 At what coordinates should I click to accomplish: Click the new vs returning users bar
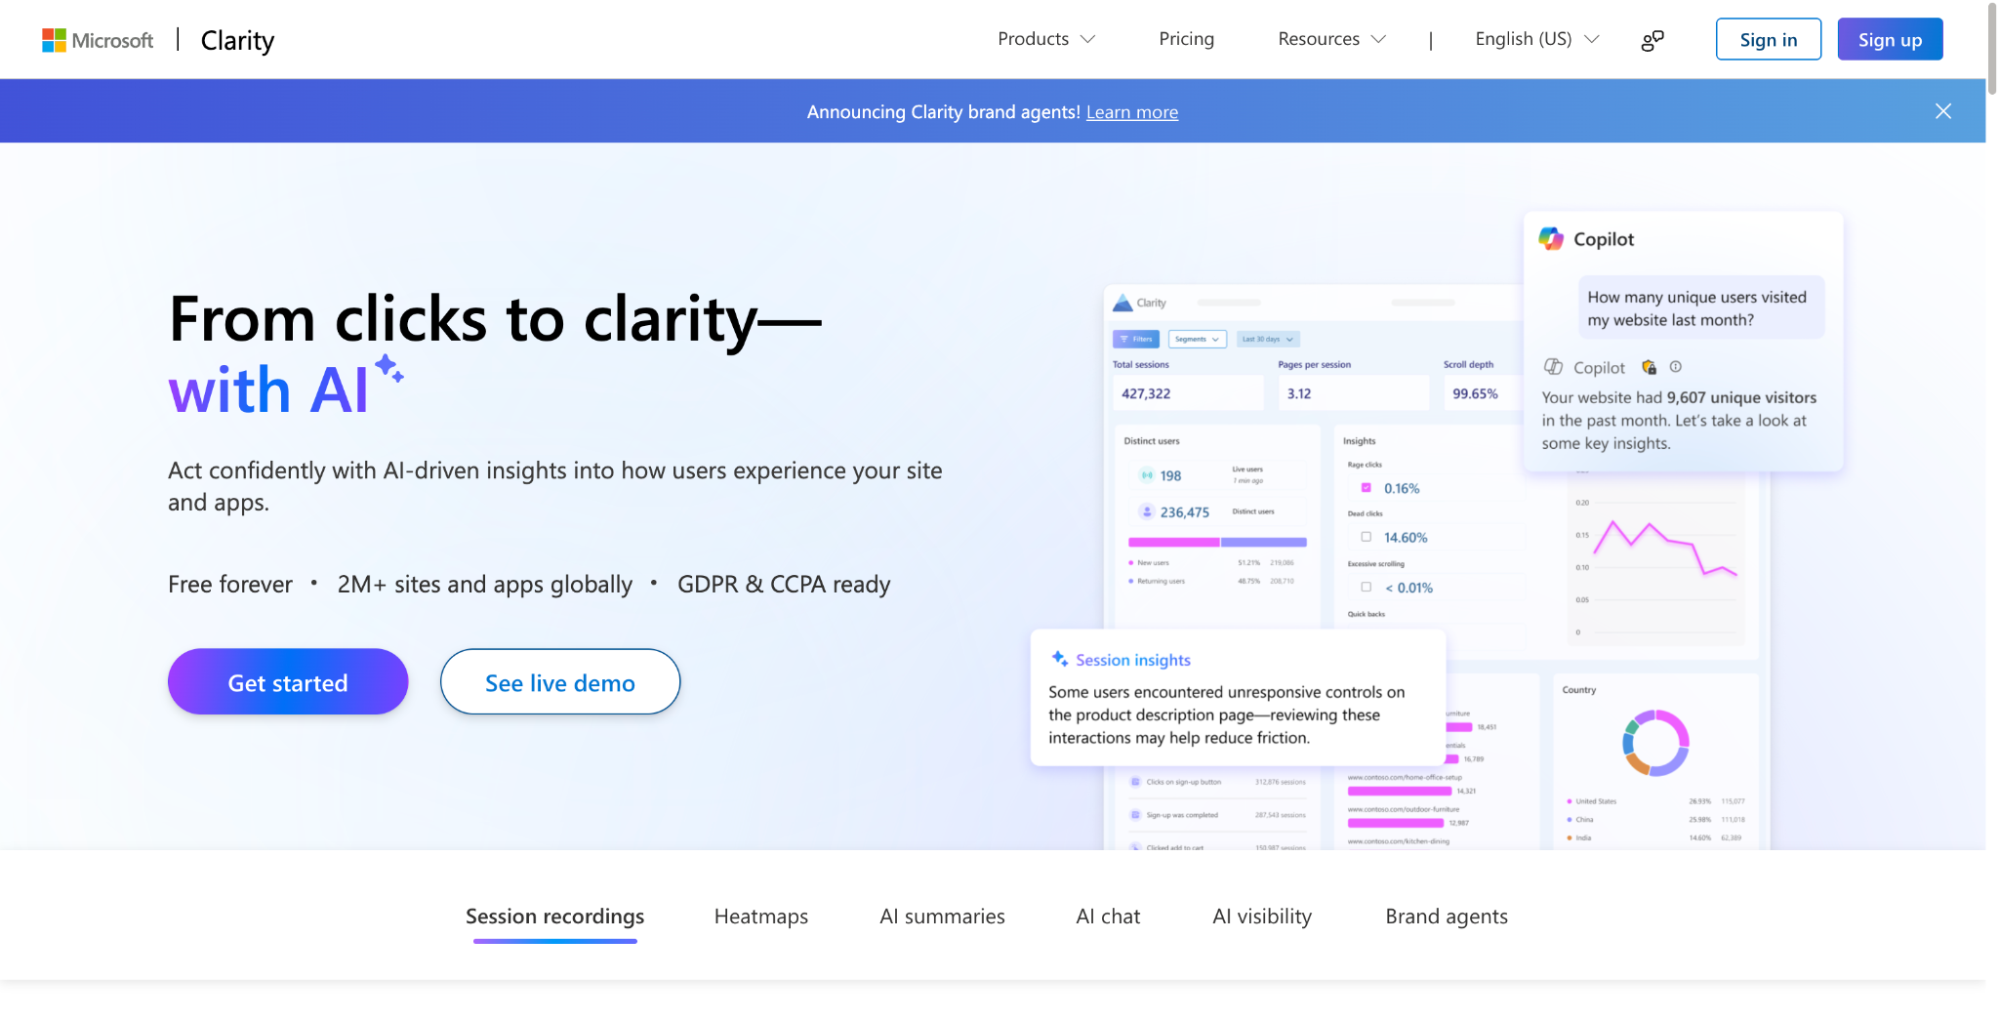tap(1217, 542)
